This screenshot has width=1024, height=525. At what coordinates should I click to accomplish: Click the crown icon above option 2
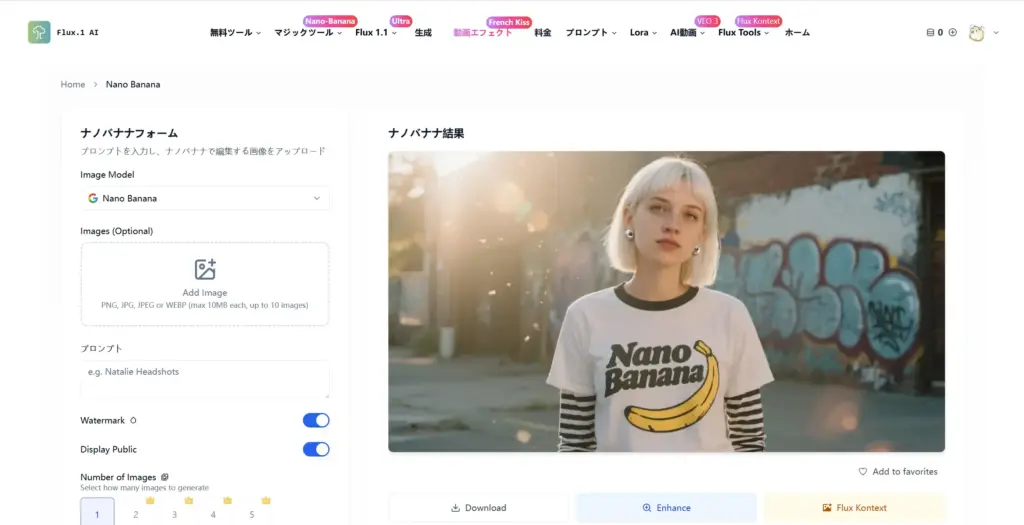click(x=150, y=501)
